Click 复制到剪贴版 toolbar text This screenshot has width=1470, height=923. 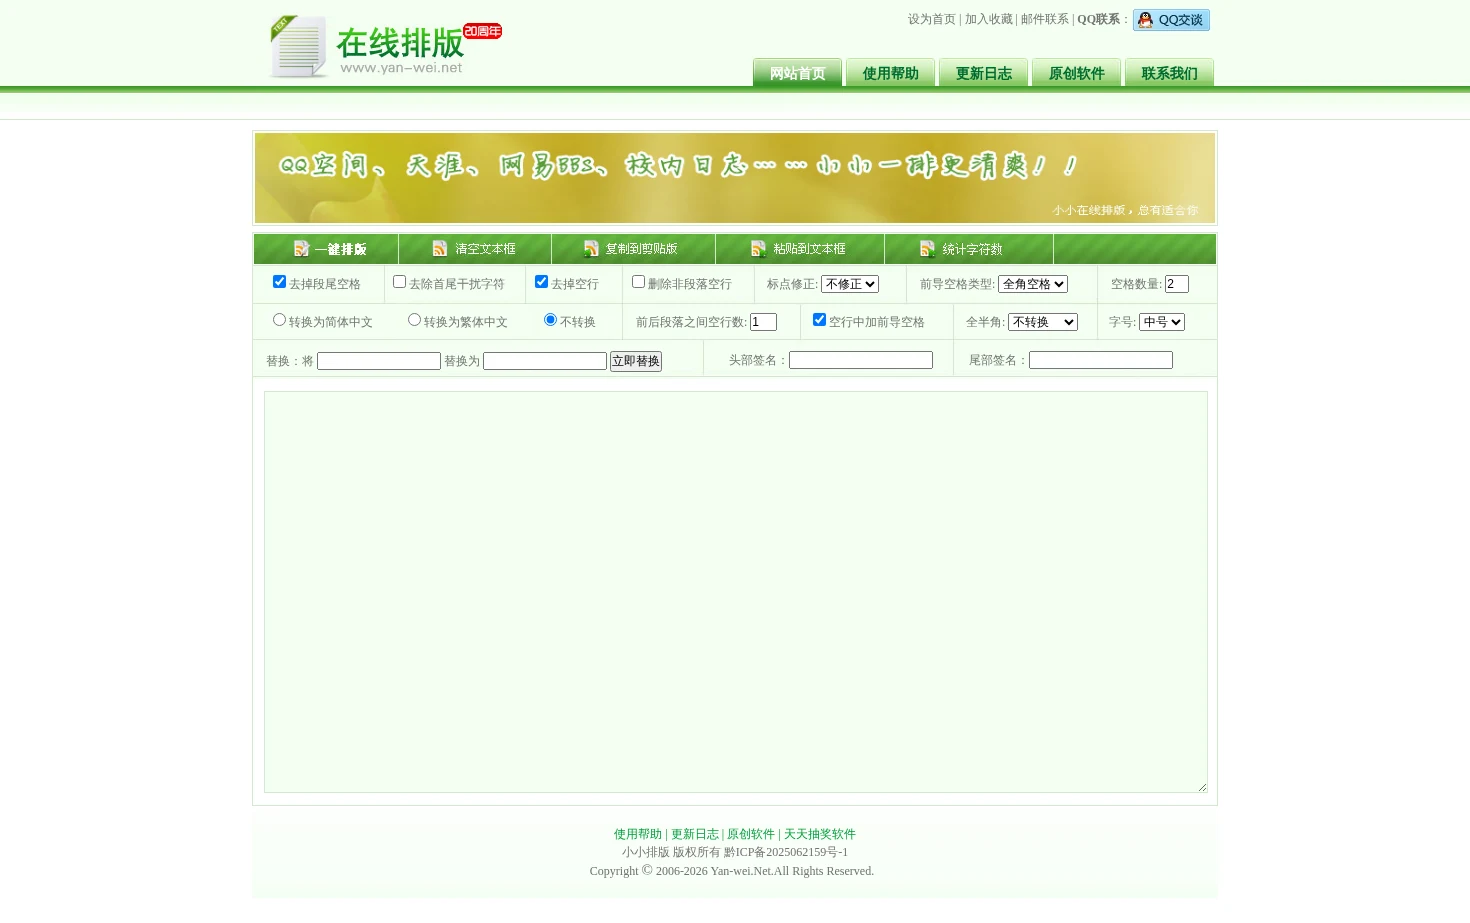pyautogui.click(x=641, y=249)
